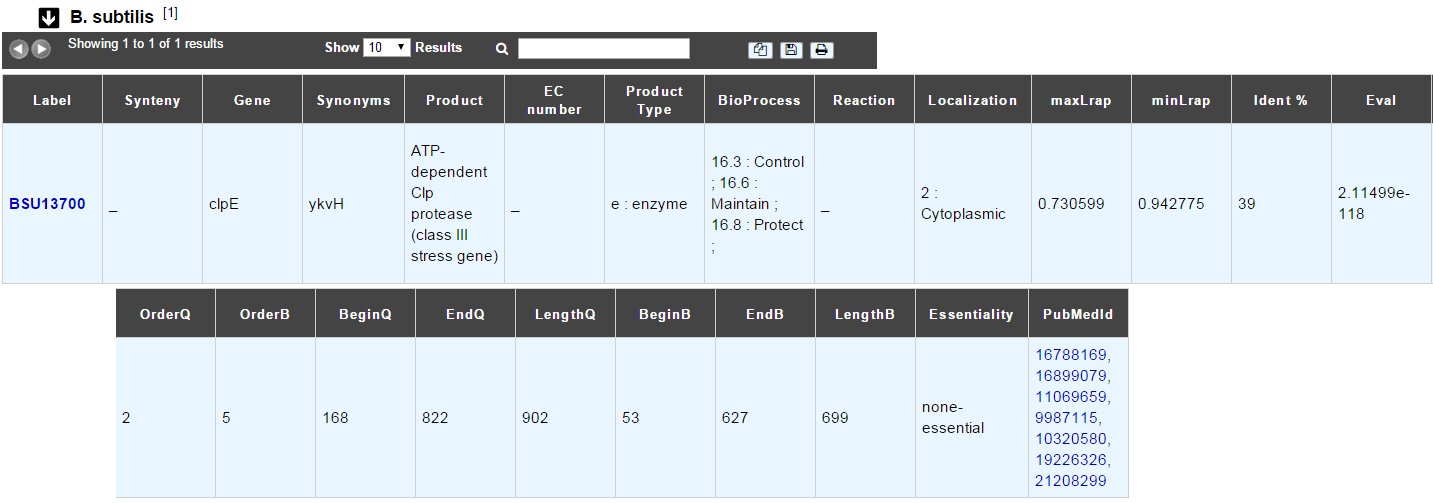Collapse the B. subtilis section arrow
Screen dimensions: 1433x503
coord(48,18)
